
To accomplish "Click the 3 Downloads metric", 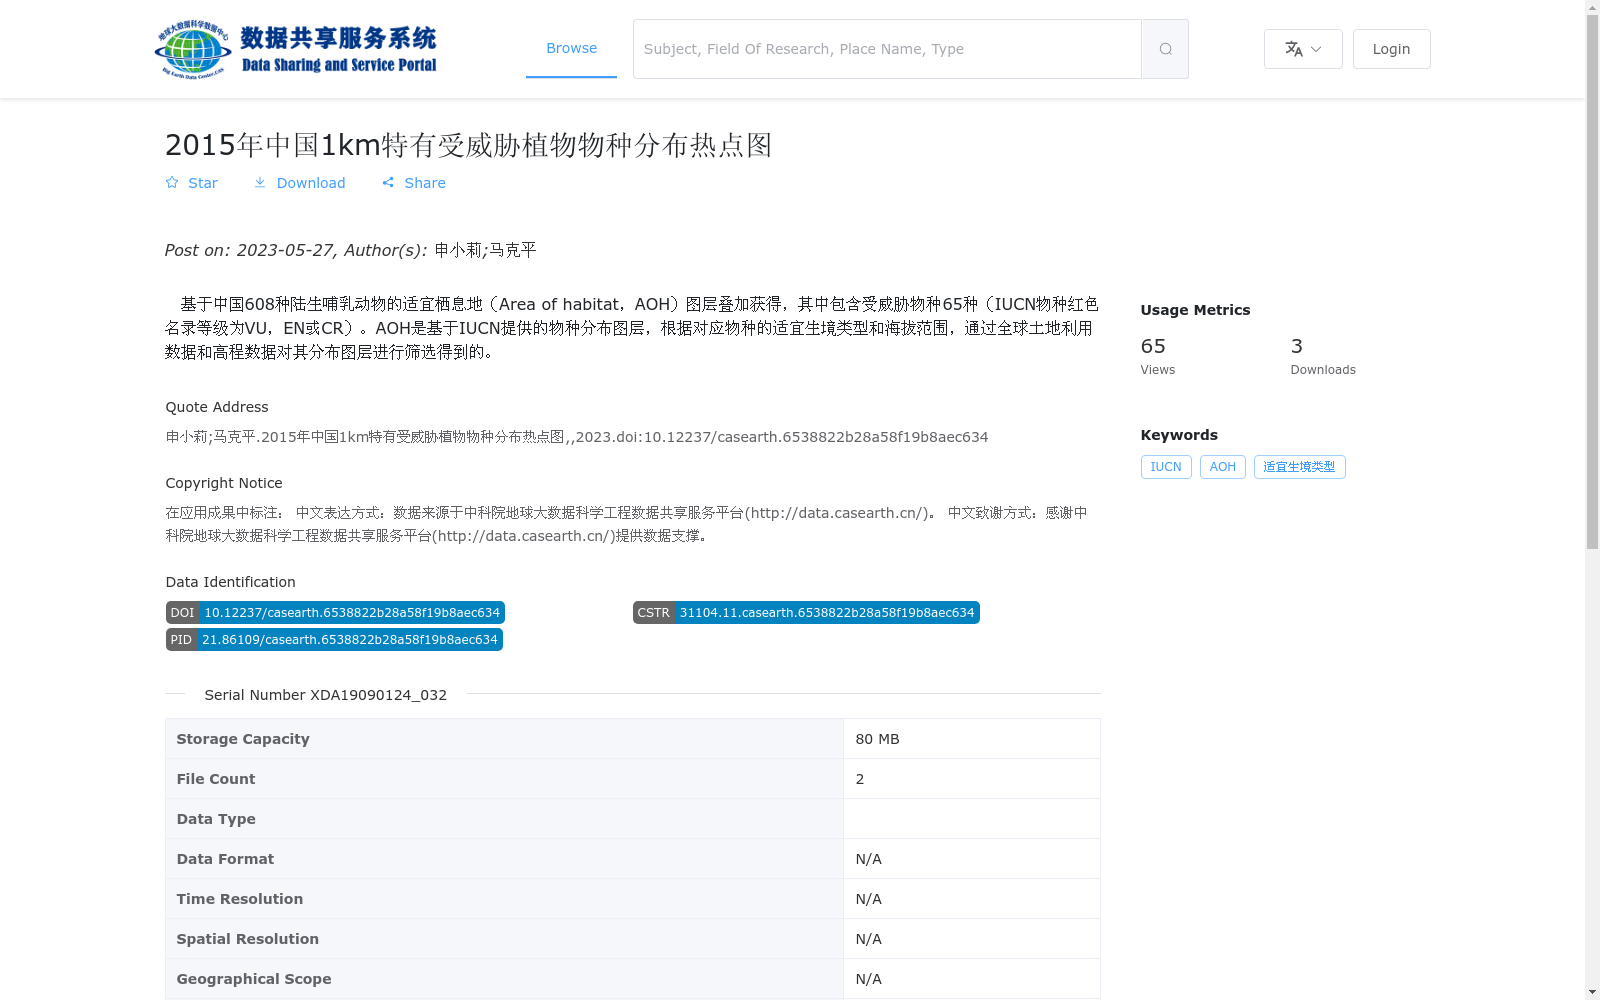I will click(1323, 355).
